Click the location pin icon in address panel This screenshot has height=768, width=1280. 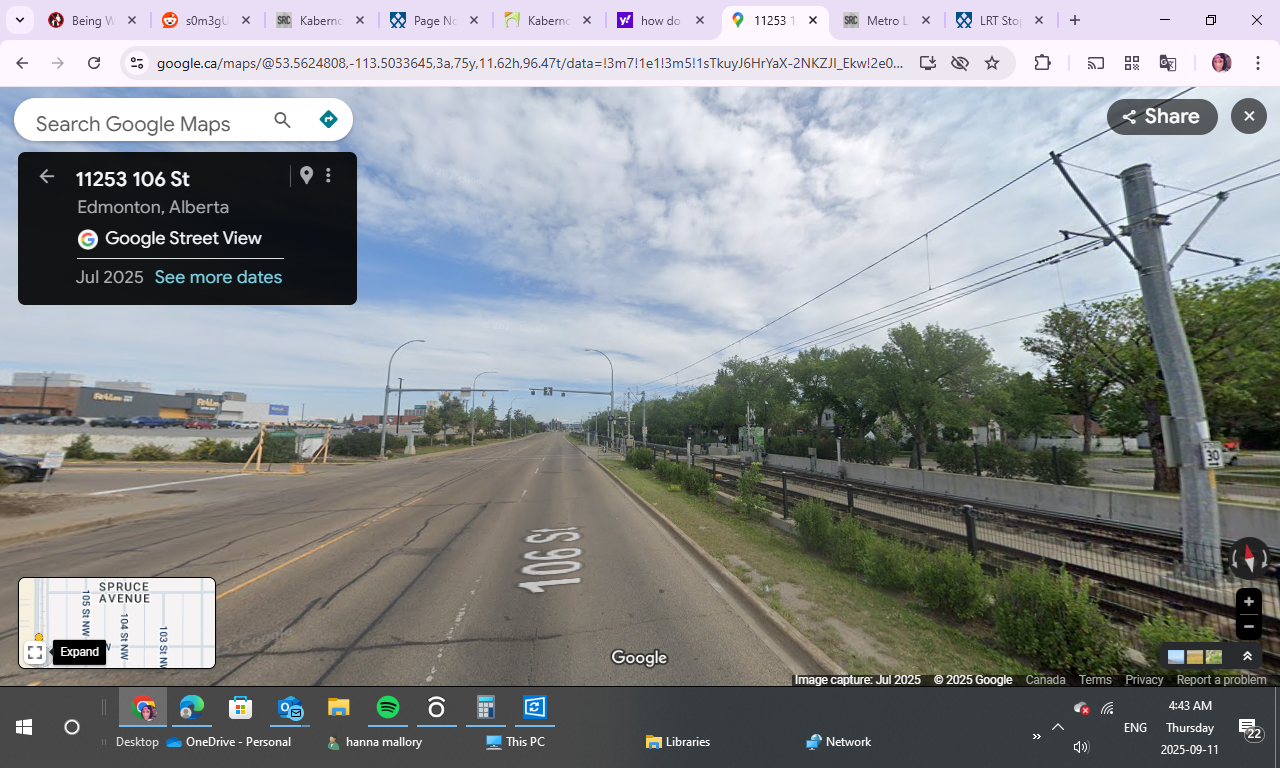tap(306, 176)
